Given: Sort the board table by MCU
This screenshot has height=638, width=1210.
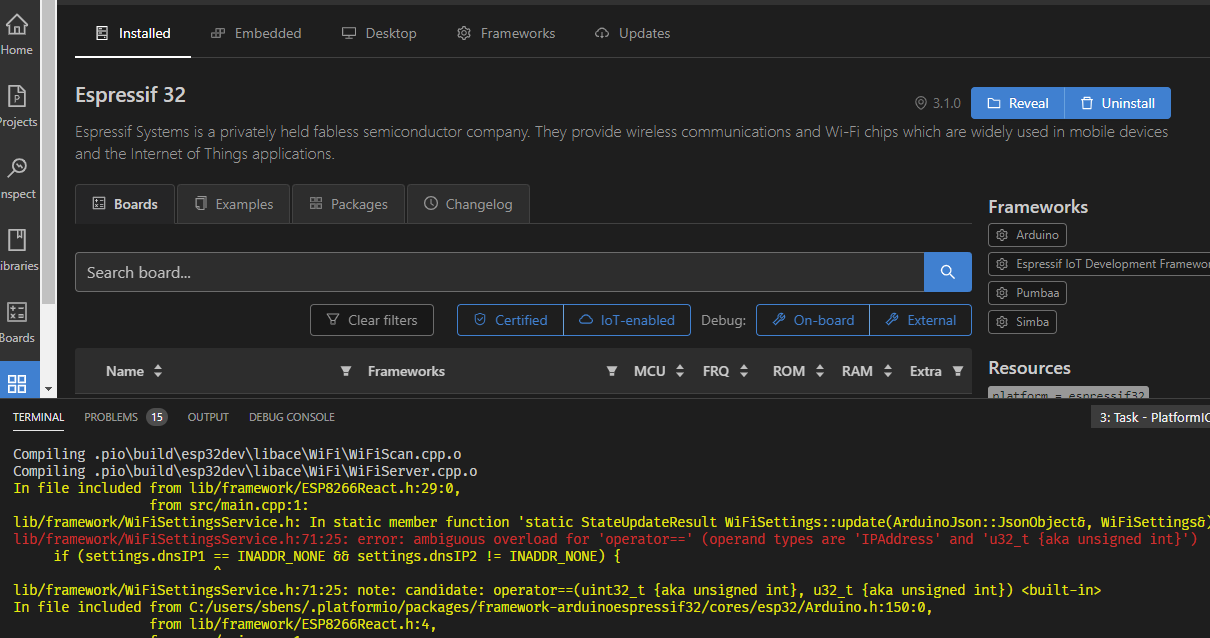Looking at the screenshot, I should [680, 371].
